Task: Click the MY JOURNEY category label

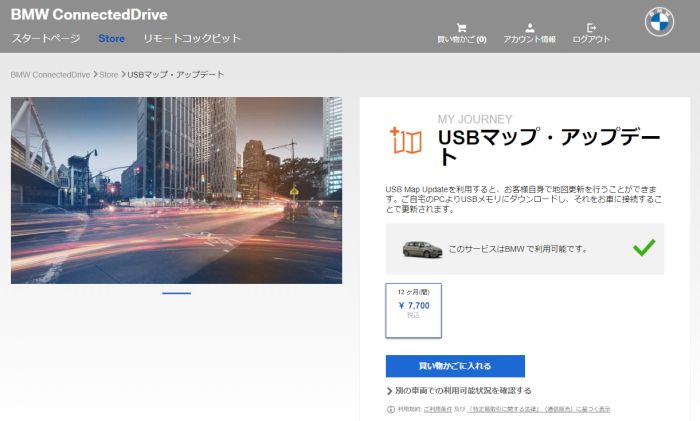Action: point(475,119)
